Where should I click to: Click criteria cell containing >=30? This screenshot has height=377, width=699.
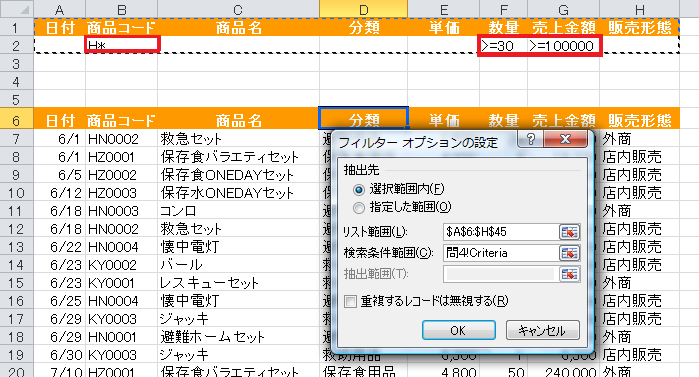point(504,45)
